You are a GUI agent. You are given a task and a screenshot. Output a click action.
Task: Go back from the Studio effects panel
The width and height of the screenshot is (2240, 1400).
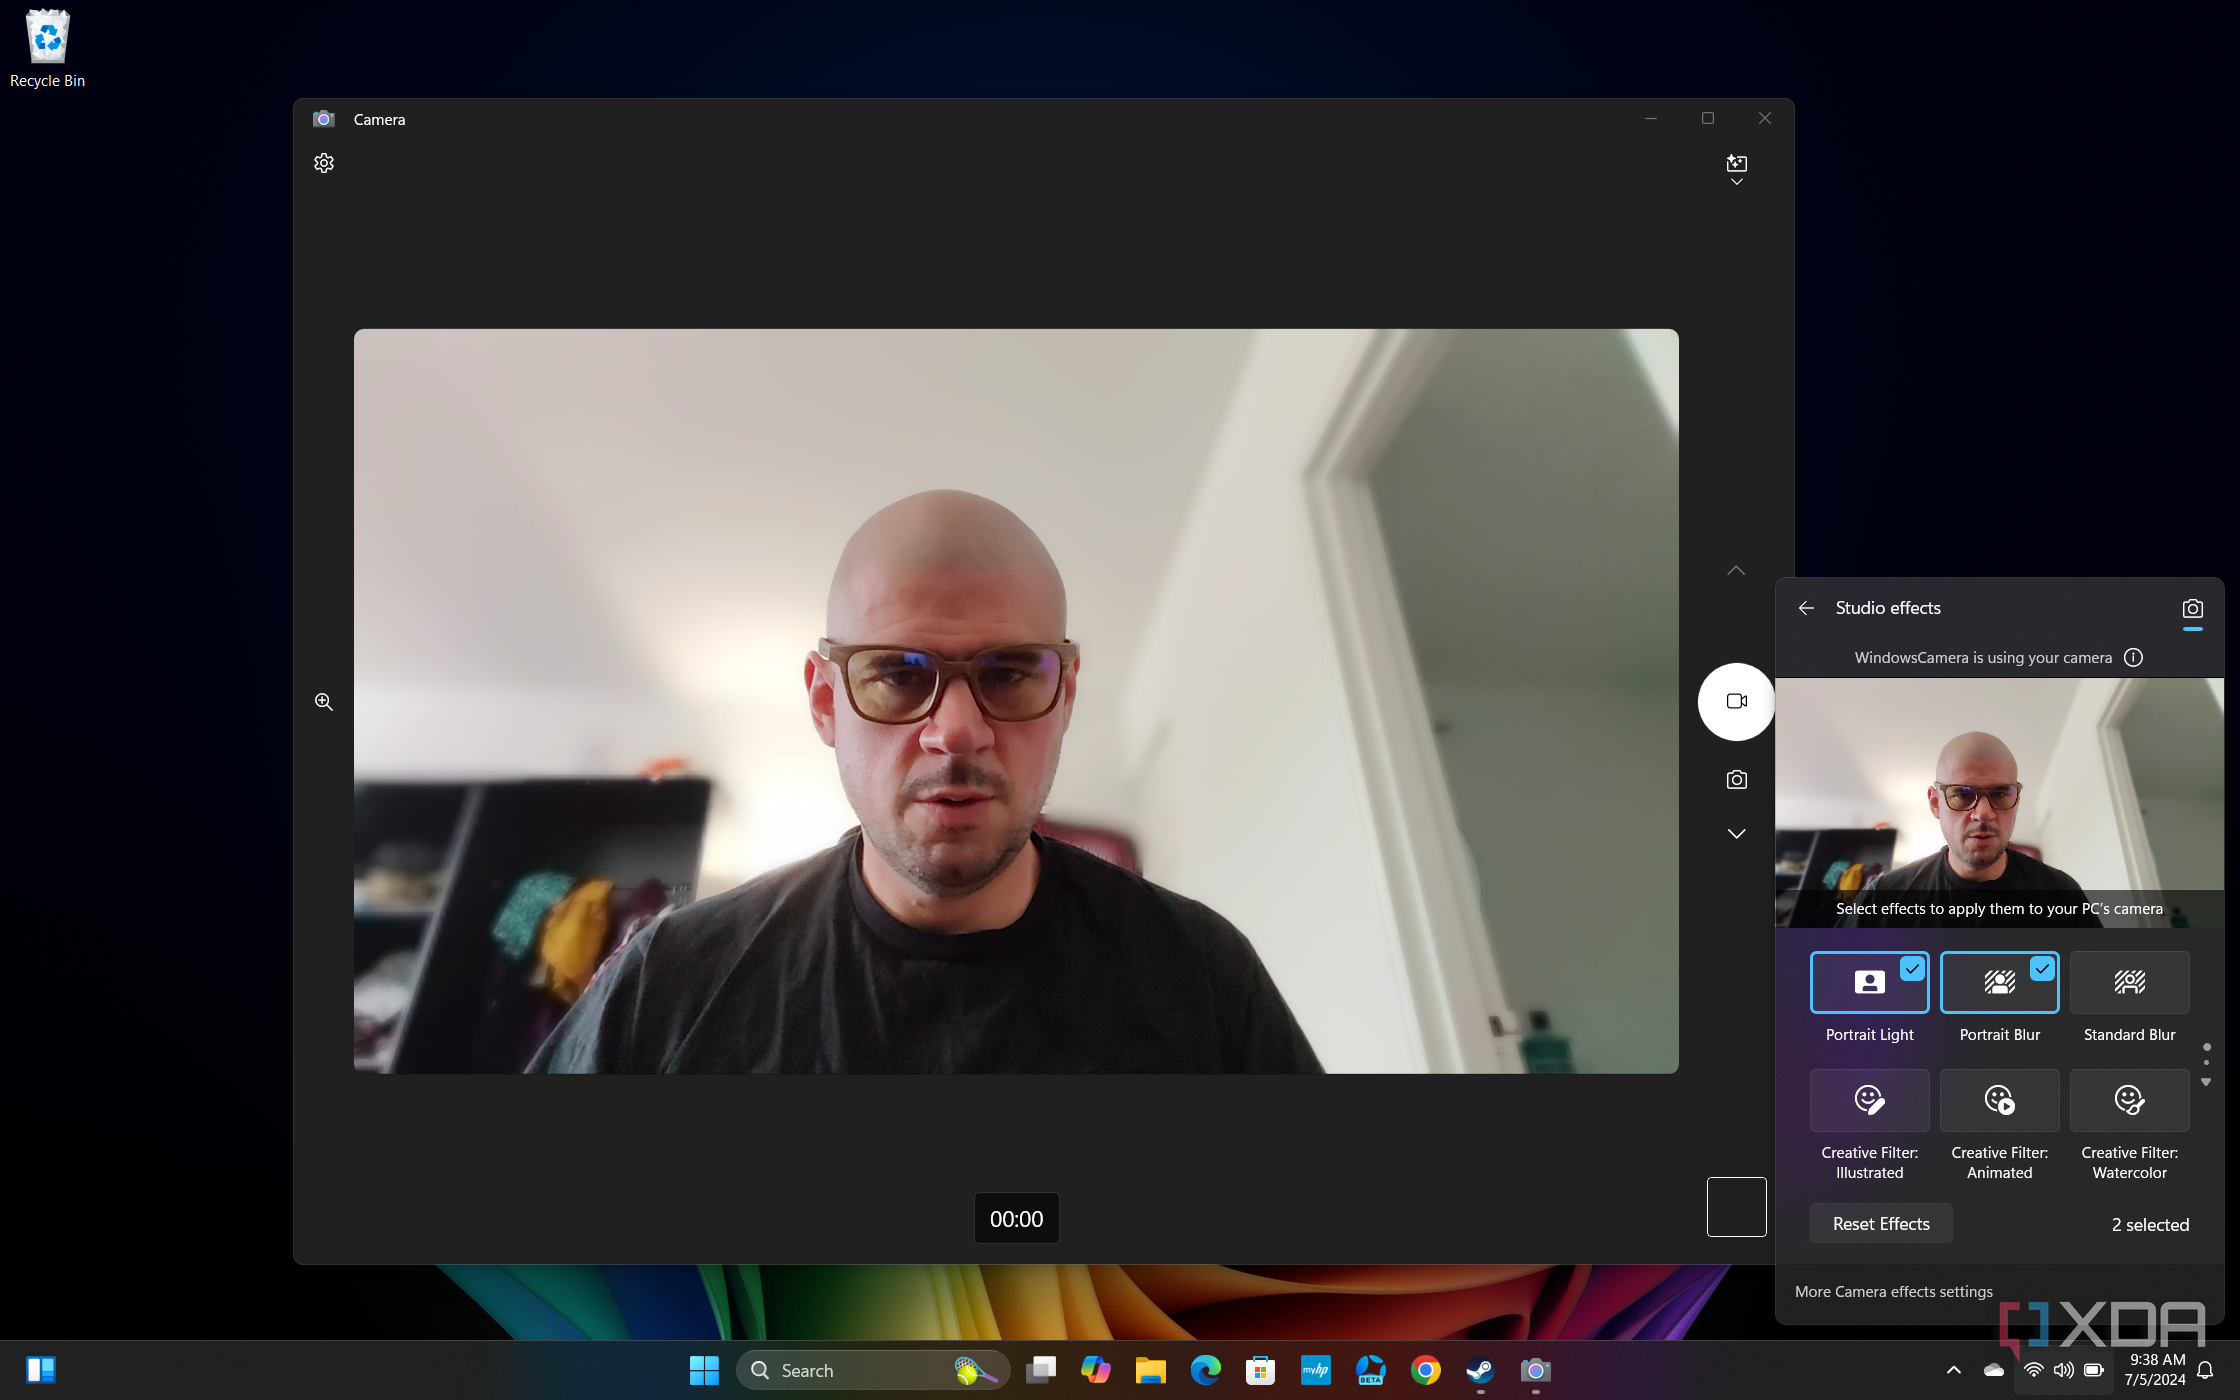1806,608
